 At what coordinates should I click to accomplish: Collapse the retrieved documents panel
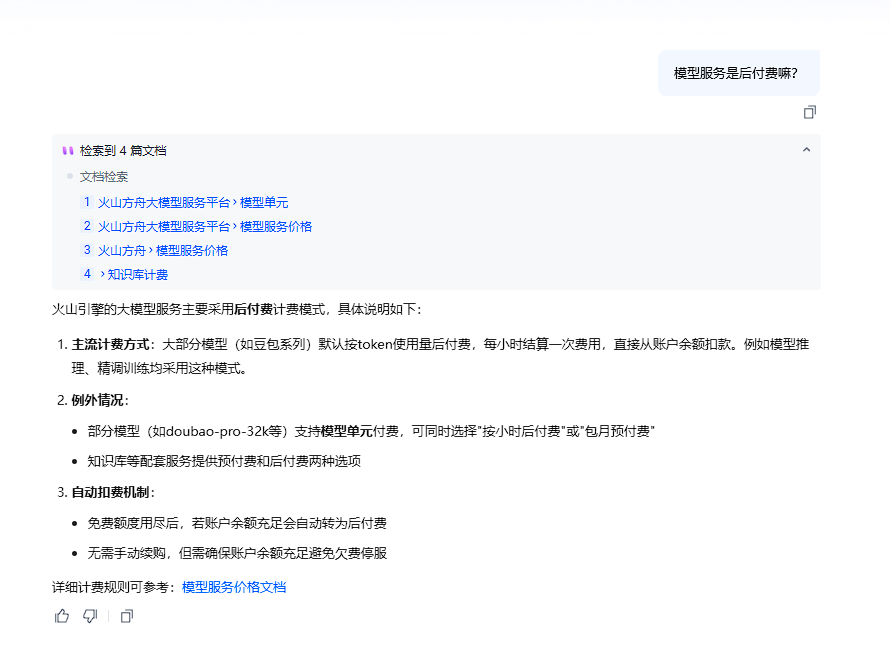tap(806, 150)
